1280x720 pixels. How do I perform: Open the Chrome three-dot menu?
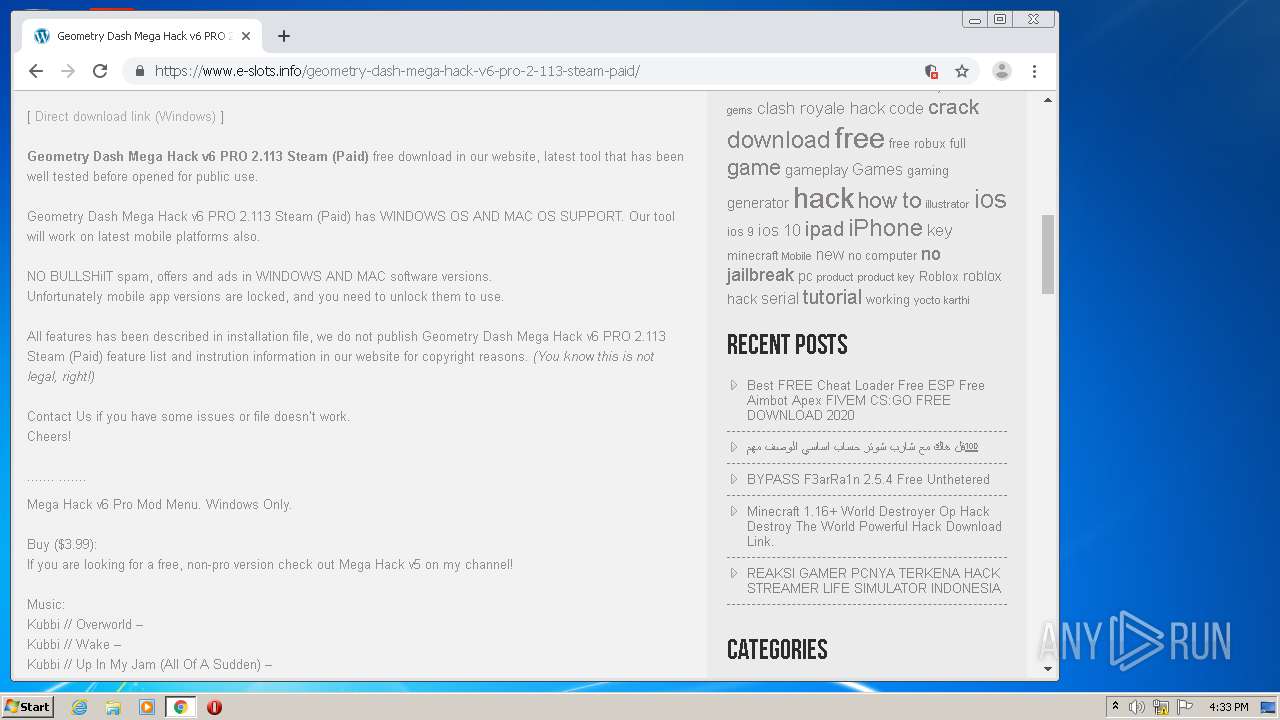click(1034, 71)
